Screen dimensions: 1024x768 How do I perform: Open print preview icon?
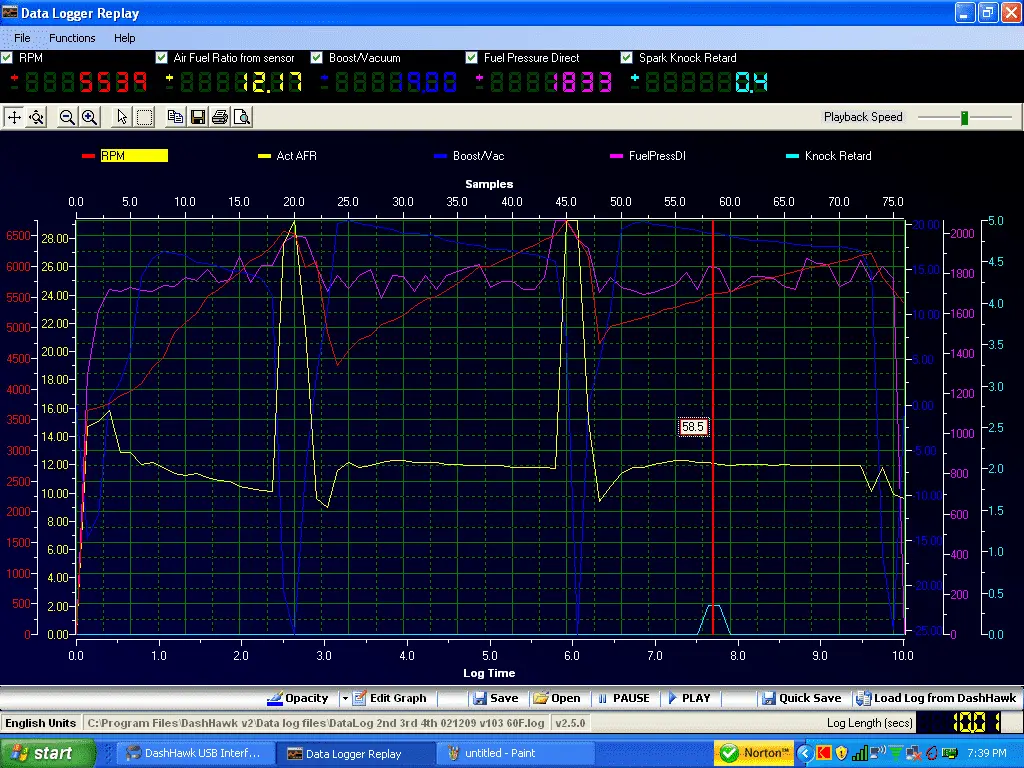pos(242,117)
